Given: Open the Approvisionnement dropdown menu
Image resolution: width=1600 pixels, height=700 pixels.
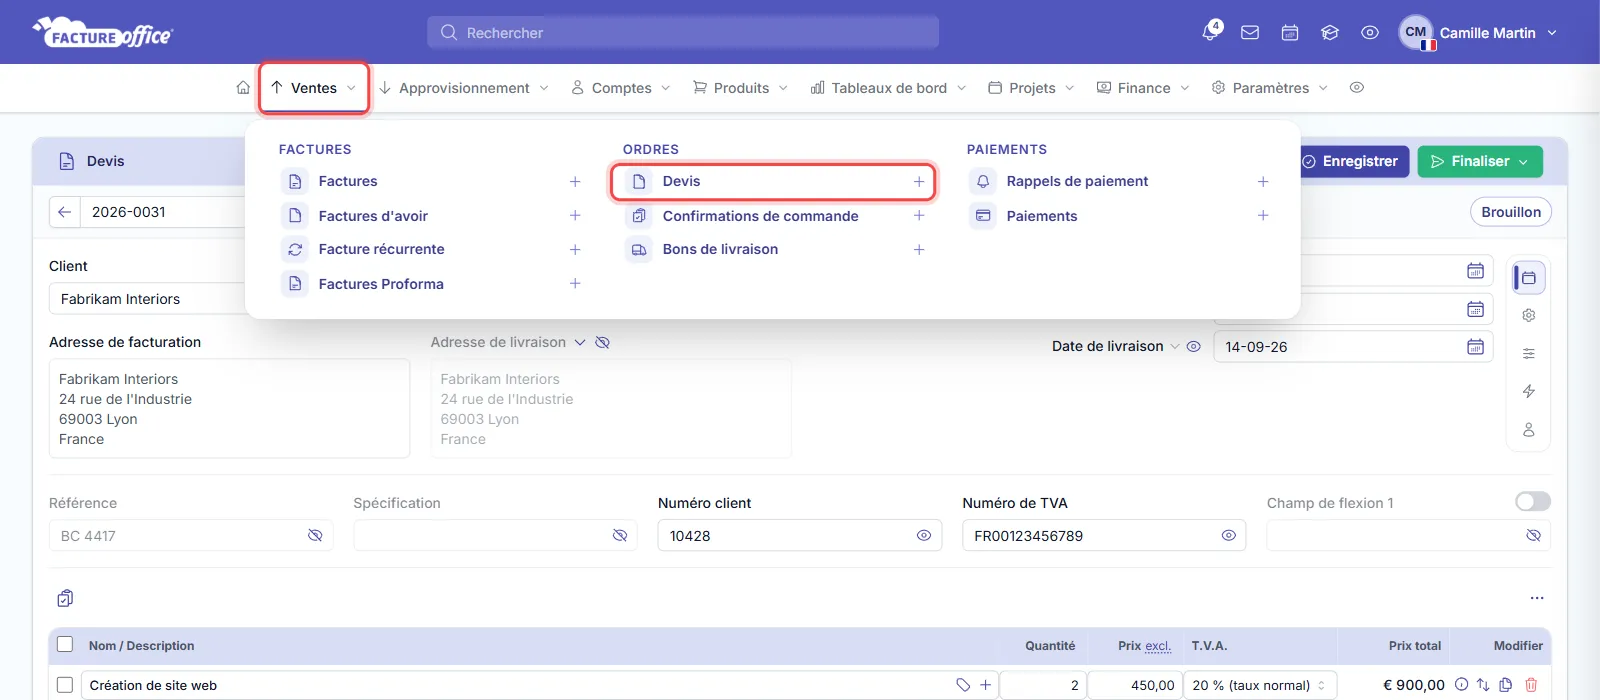Looking at the screenshot, I should coord(464,88).
